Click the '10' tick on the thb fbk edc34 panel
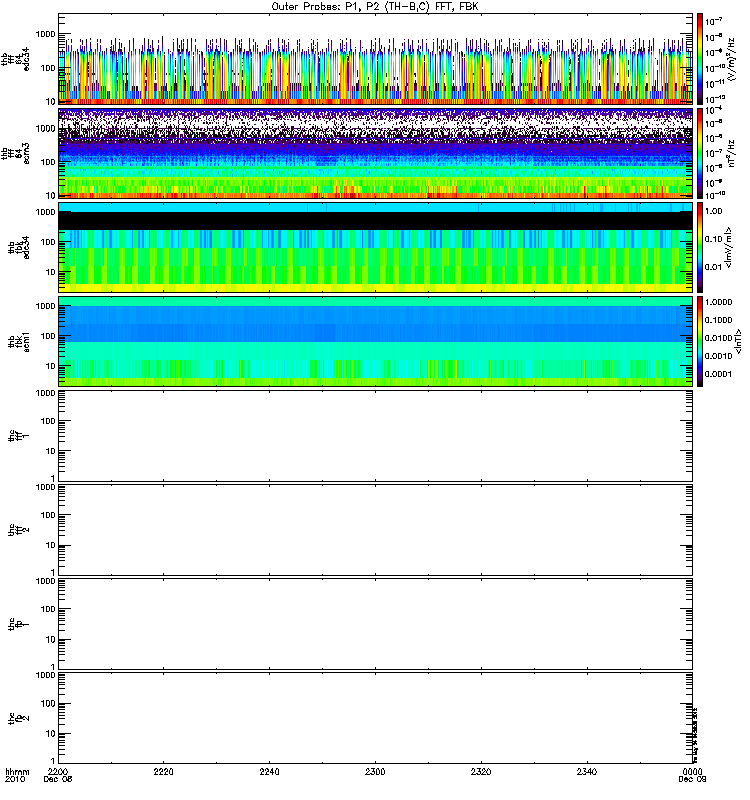The height and width of the screenshot is (800, 750). pyautogui.click(x=51, y=272)
